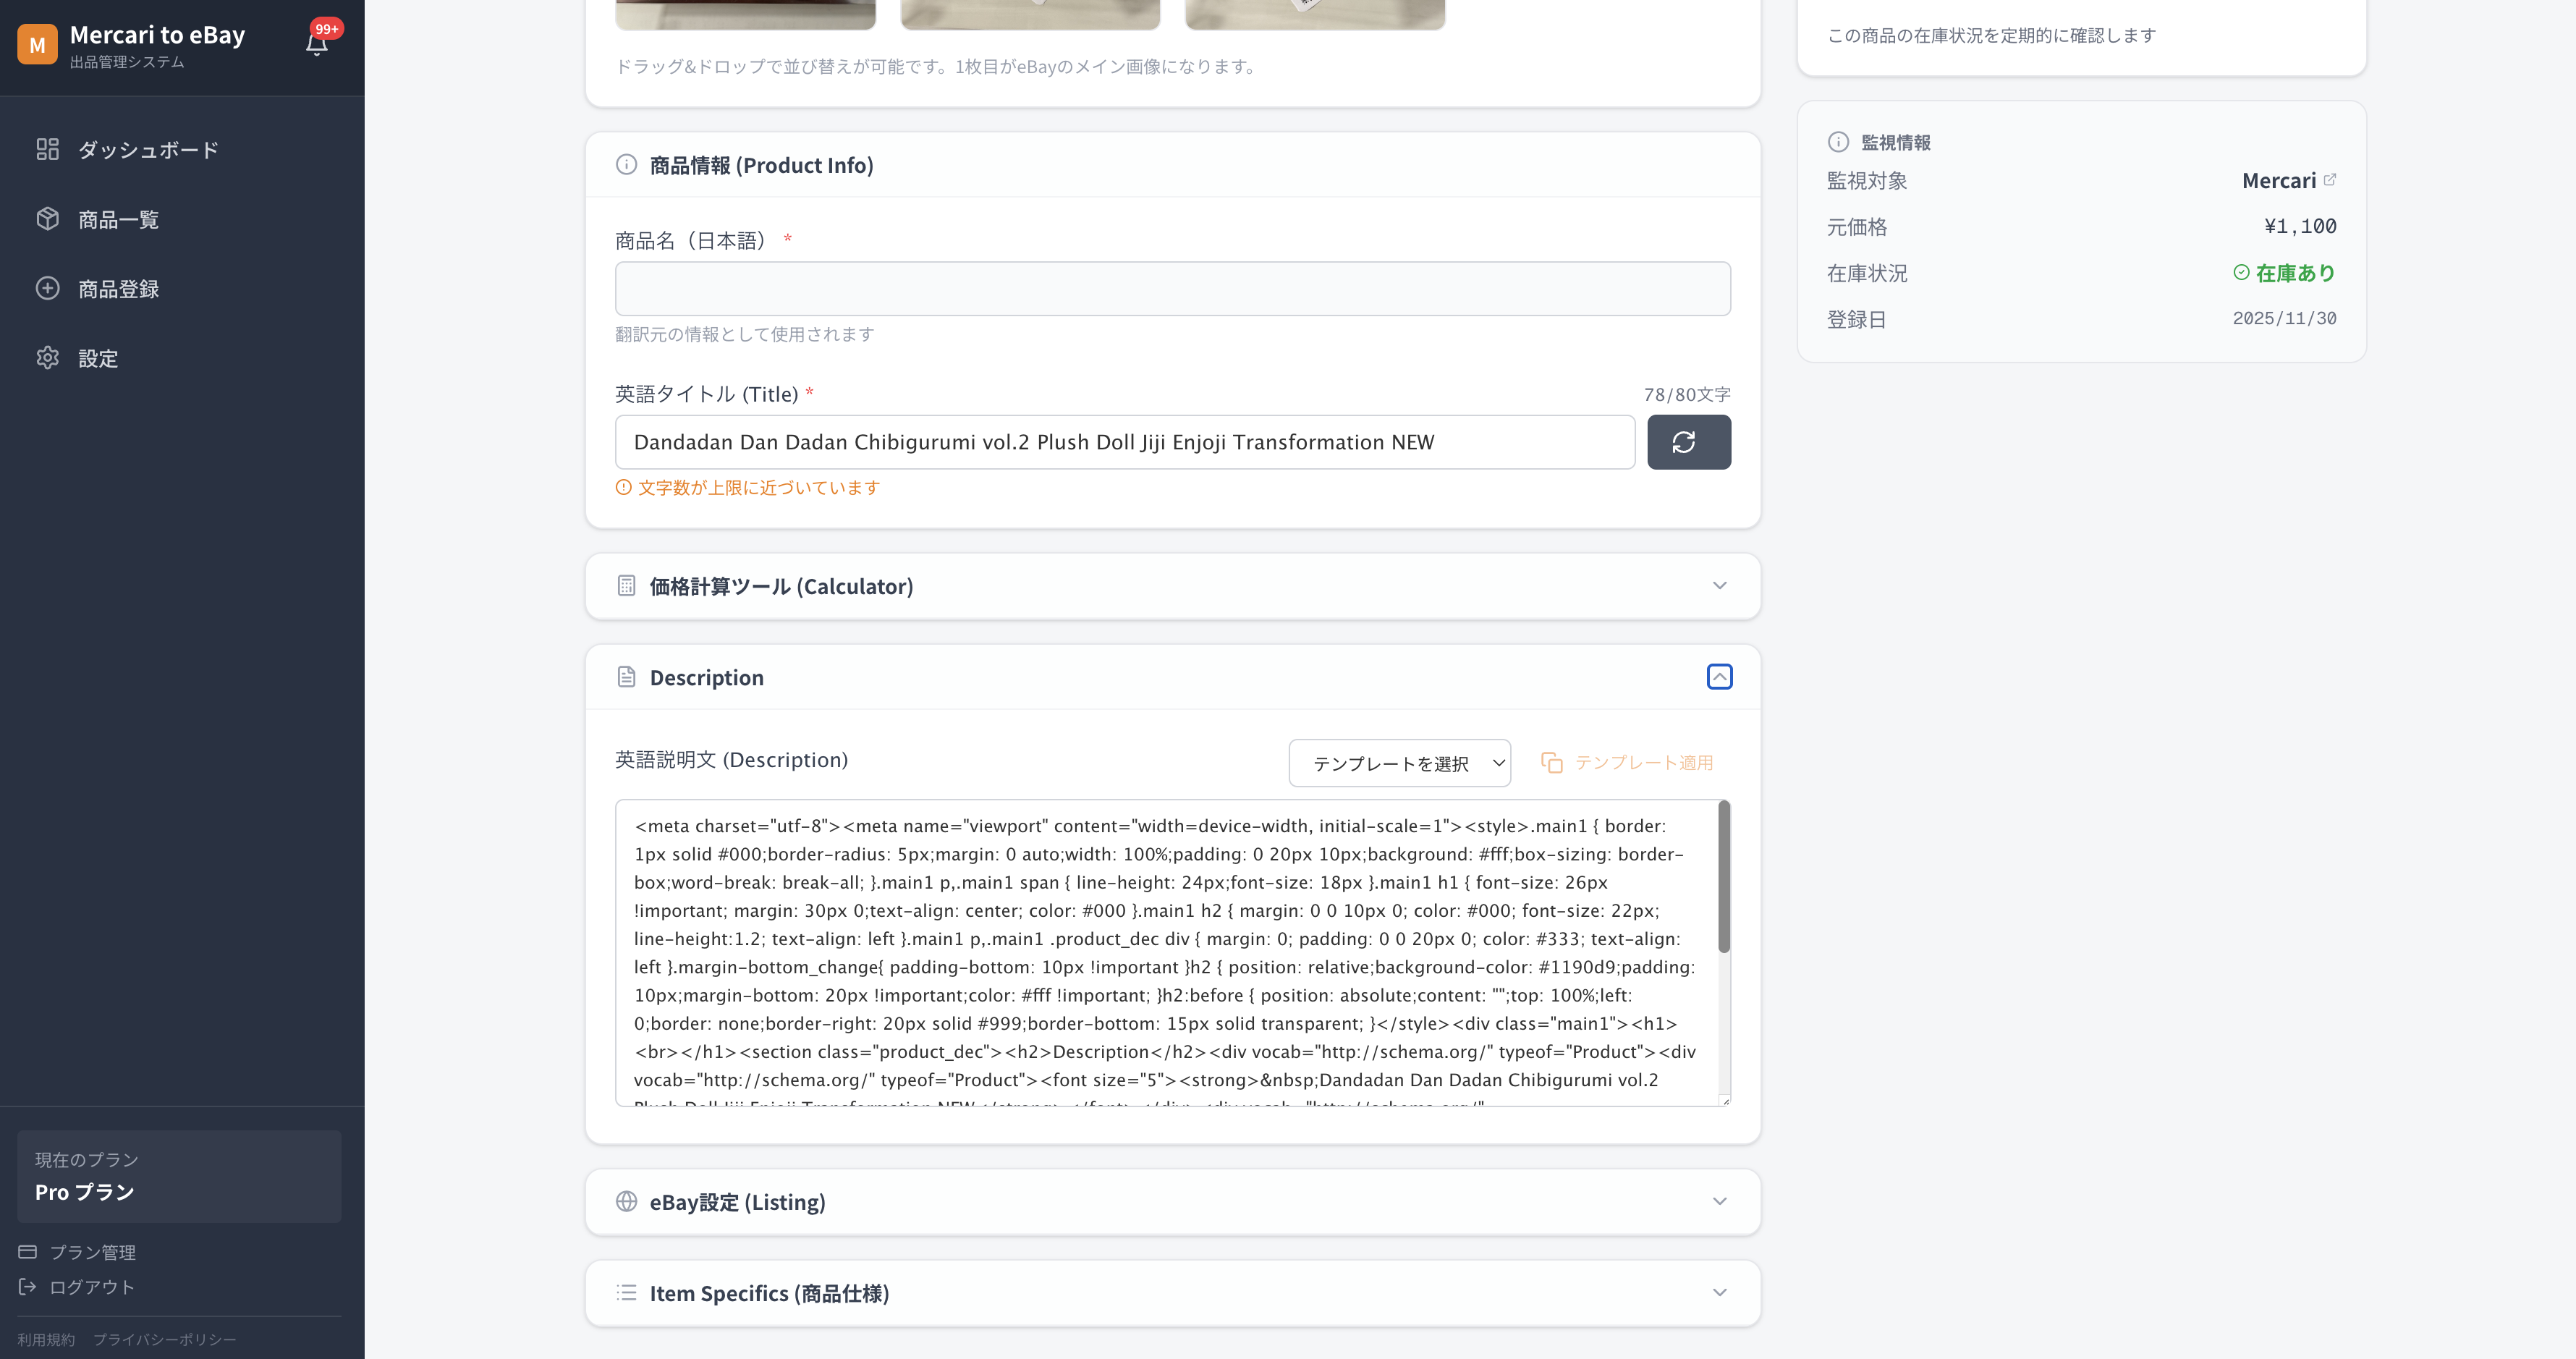Click the Description document icon

click(x=626, y=677)
